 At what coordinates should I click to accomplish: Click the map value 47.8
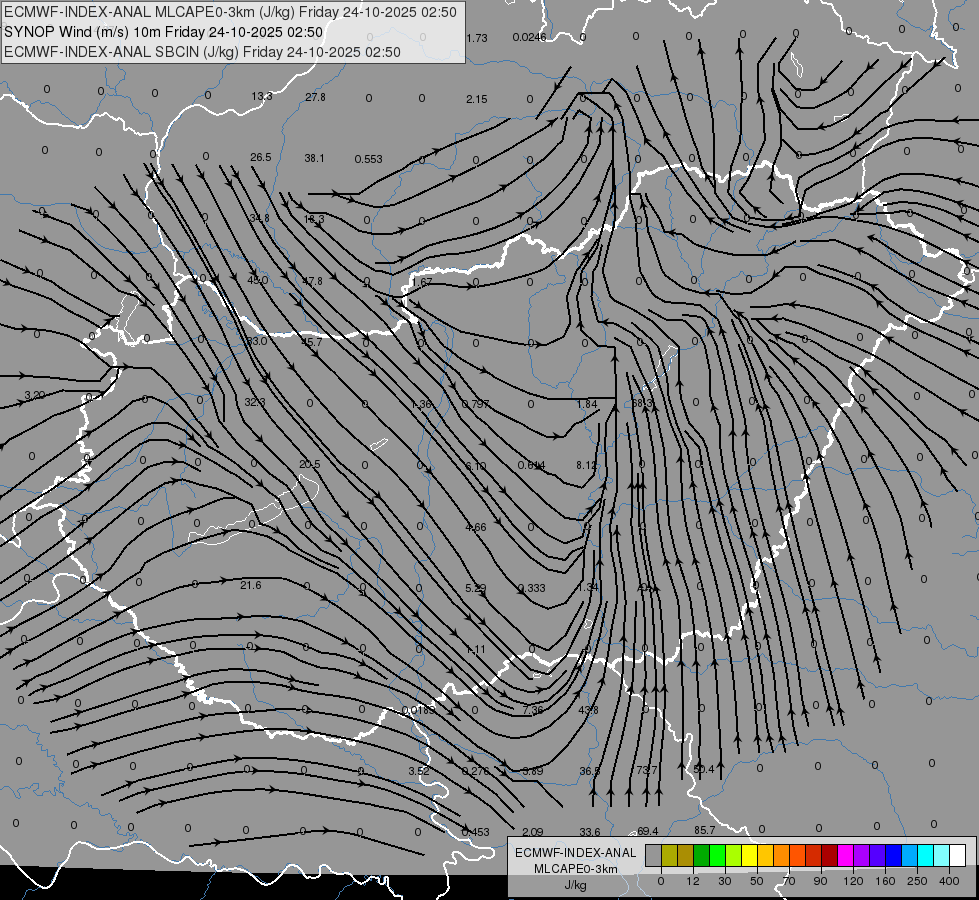pos(312,281)
